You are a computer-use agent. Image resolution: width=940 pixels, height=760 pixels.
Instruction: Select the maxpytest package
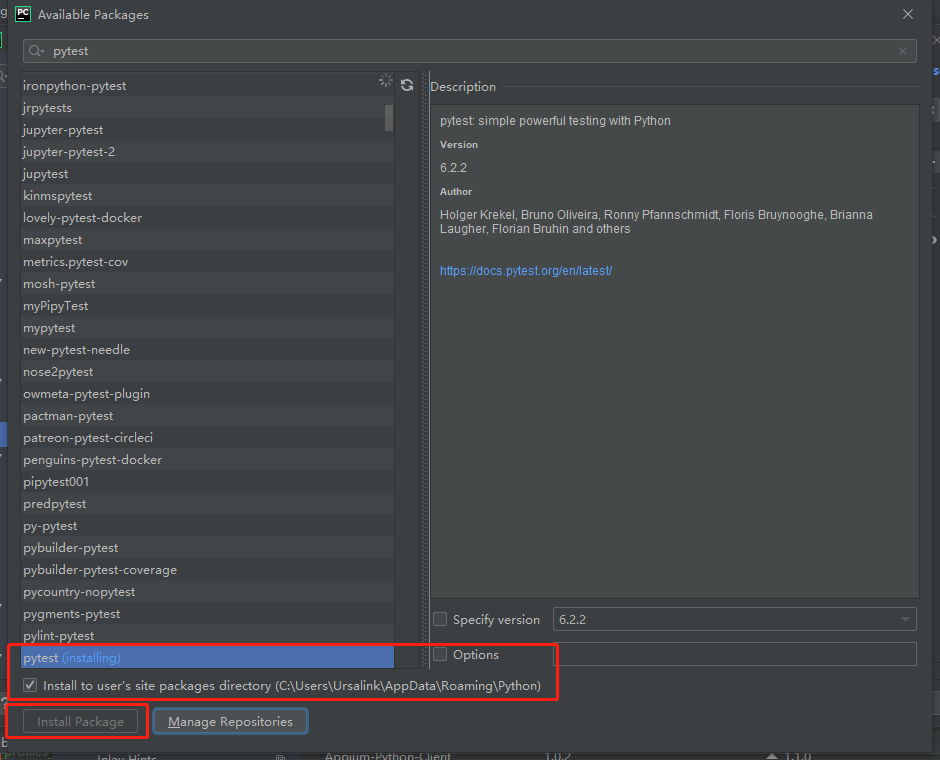[x=207, y=240]
